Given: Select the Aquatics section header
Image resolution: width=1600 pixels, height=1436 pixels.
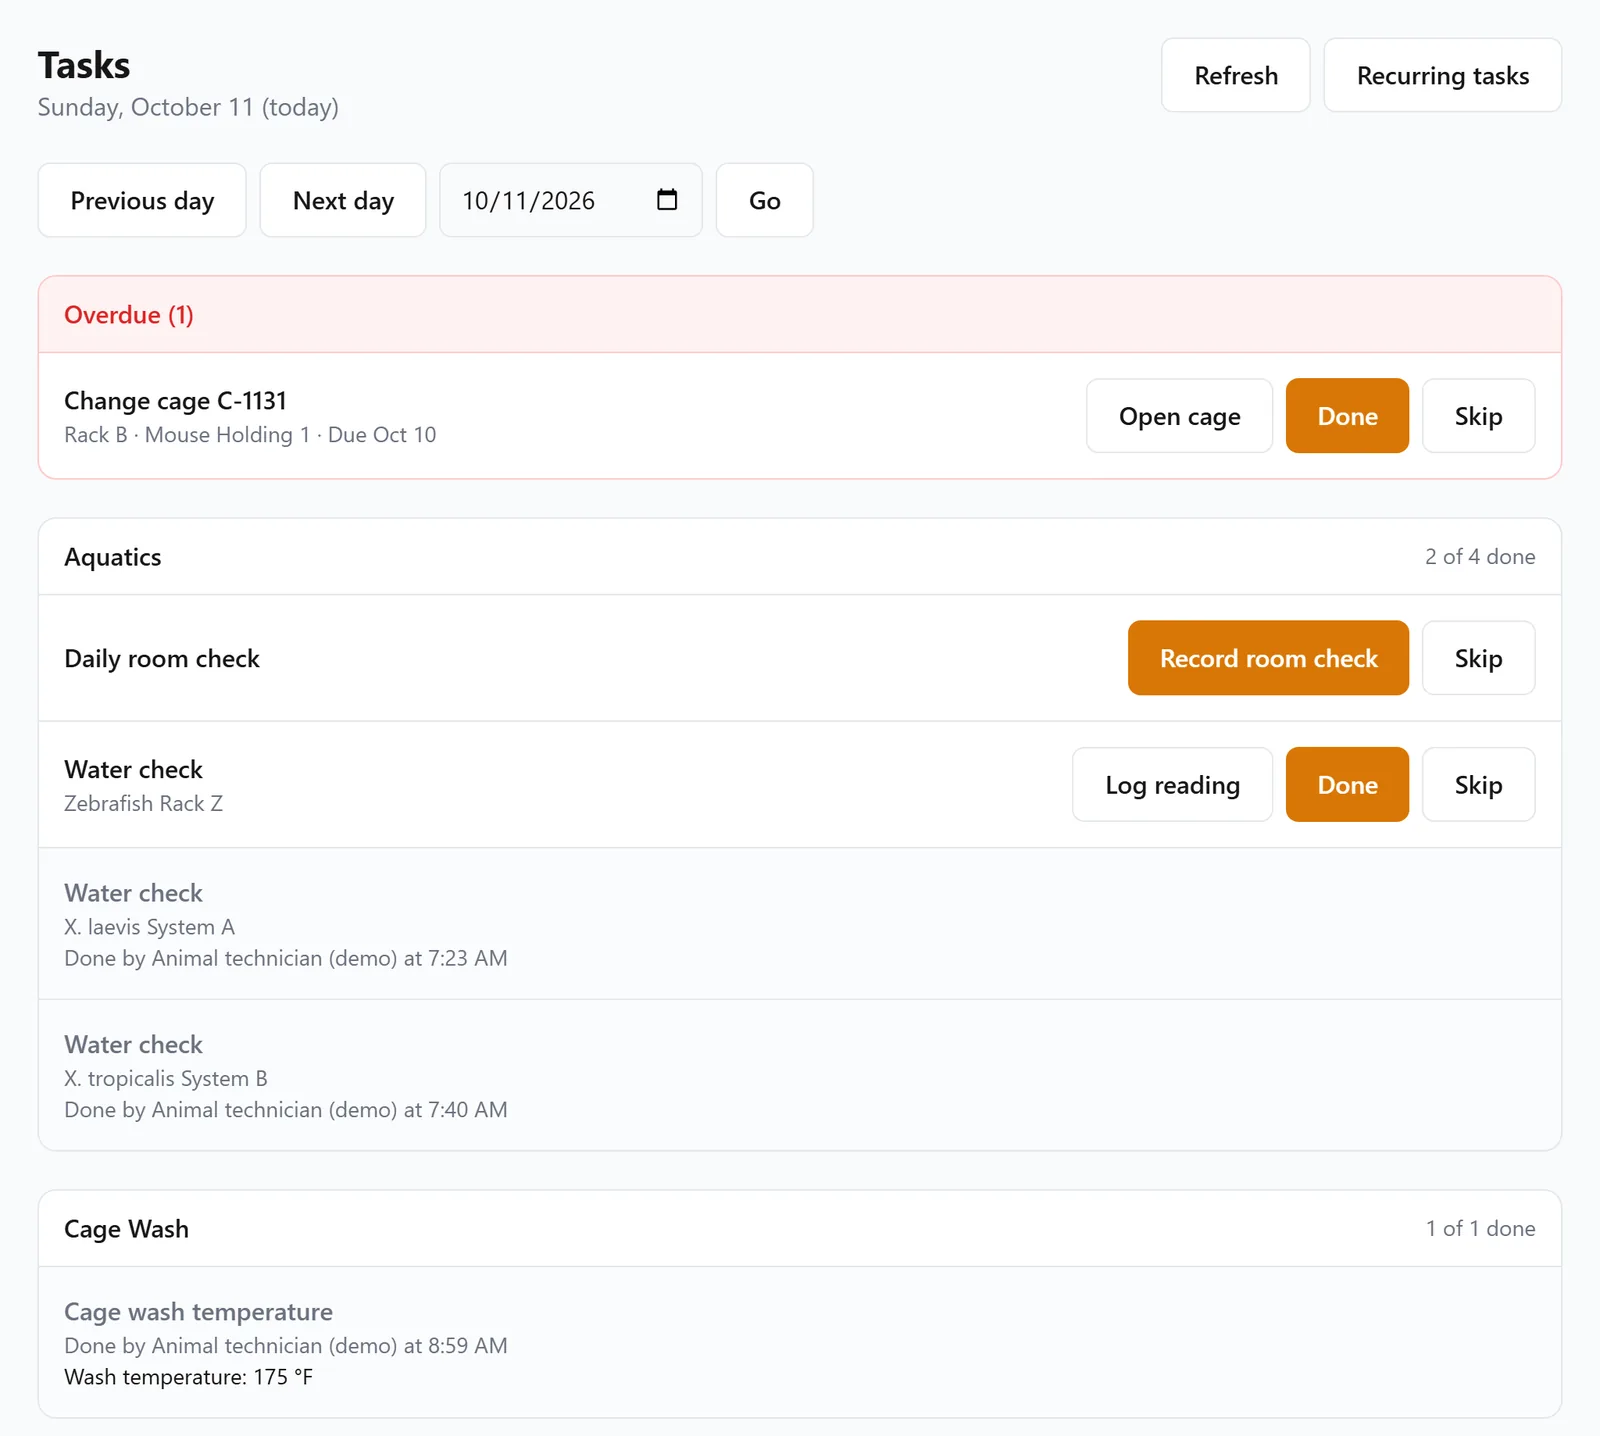Looking at the screenshot, I should pos(800,557).
